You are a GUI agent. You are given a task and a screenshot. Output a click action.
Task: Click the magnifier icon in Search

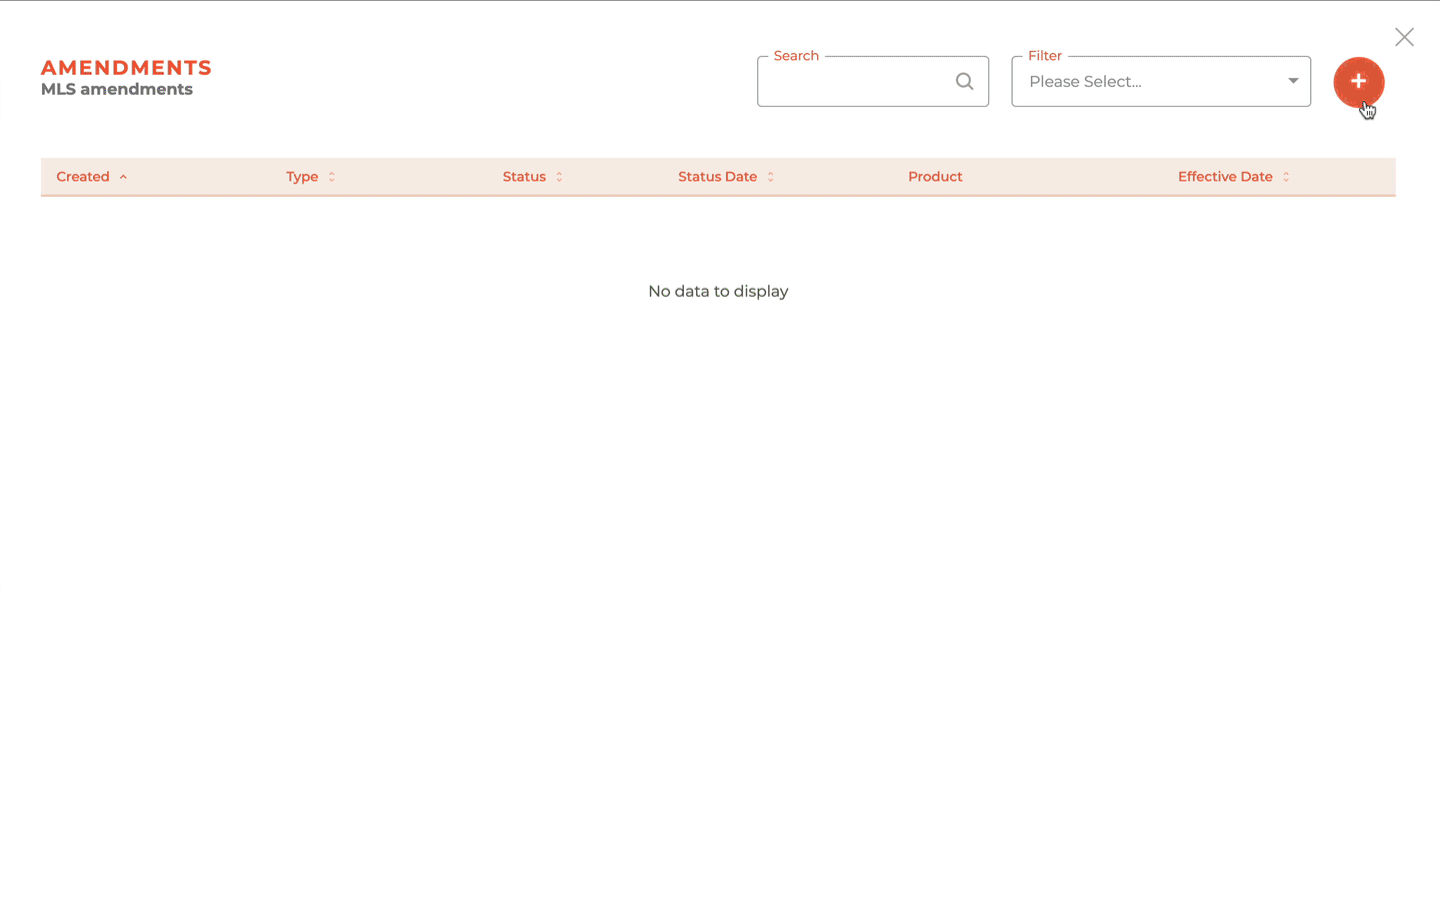pyautogui.click(x=964, y=82)
